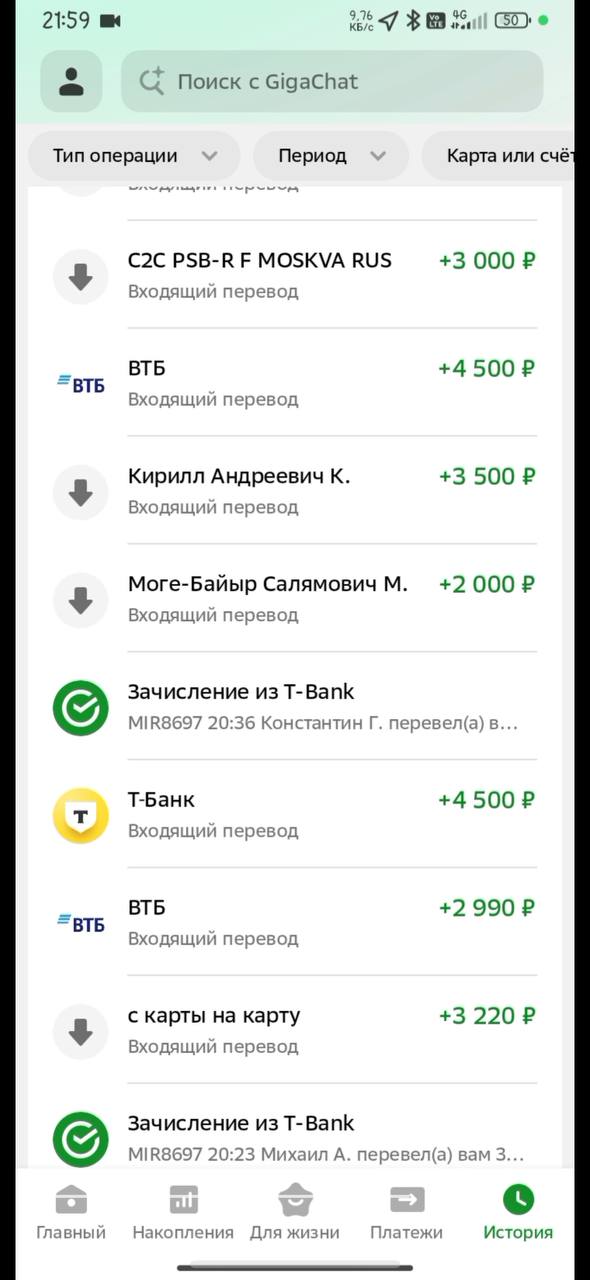The width and height of the screenshot is (590, 1280).
Task: Go to the Платежи tab
Action: click(406, 1213)
